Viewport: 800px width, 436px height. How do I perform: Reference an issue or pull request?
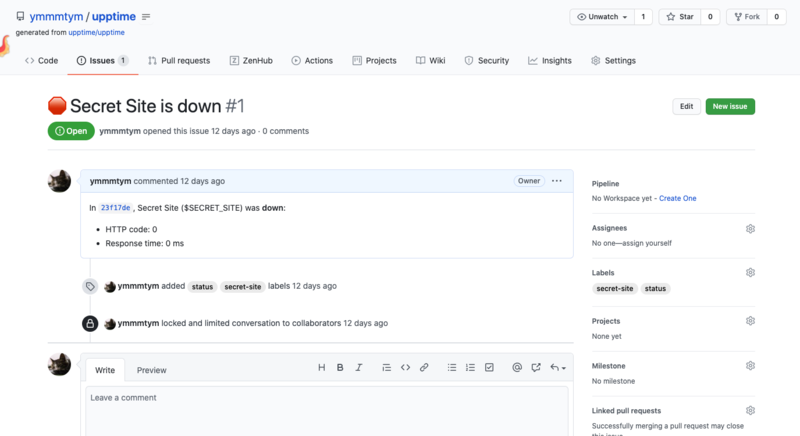(x=536, y=367)
